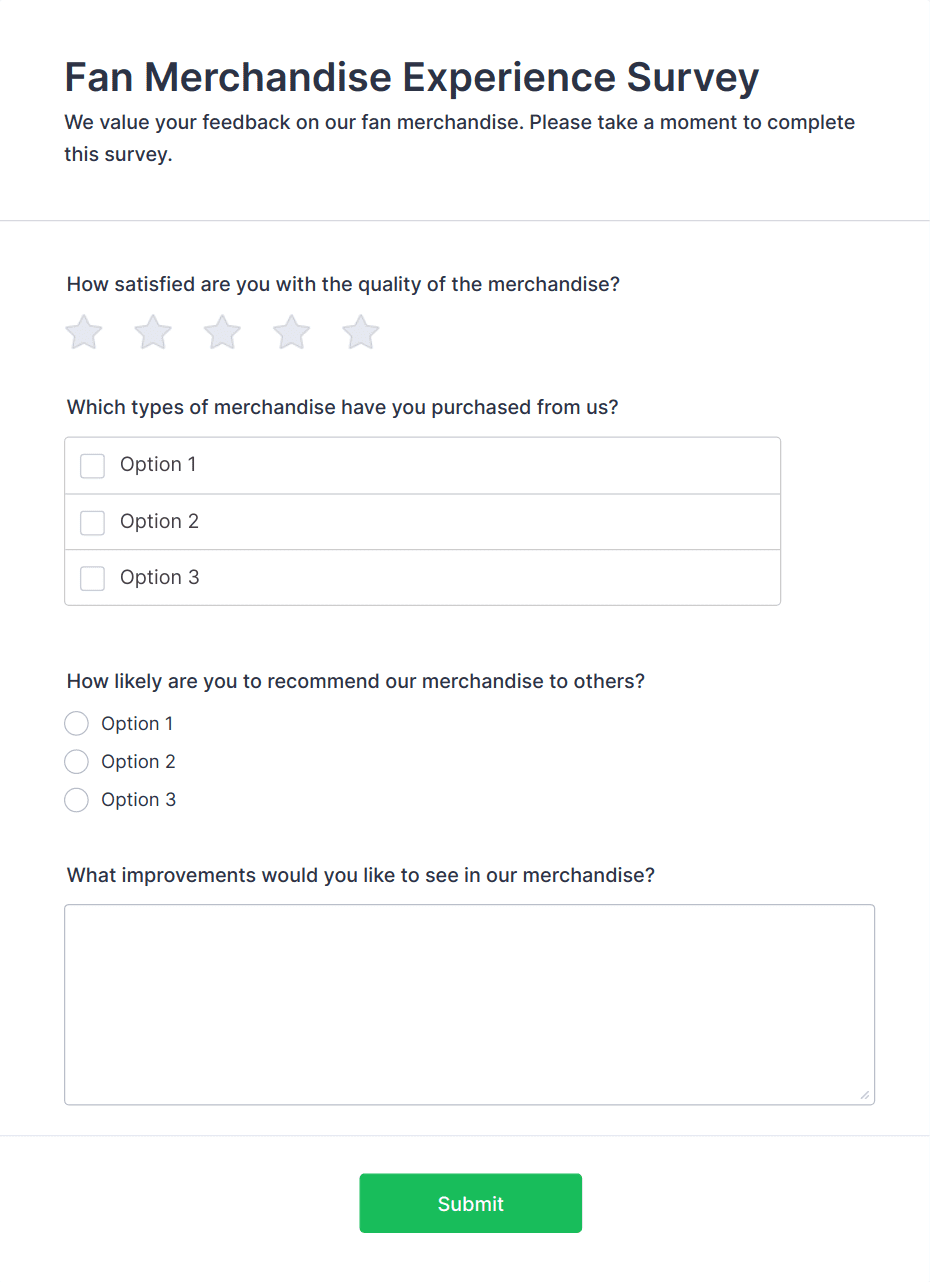Image resolution: width=930 pixels, height=1282 pixels.
Task: Select Option 1 for recommendation likelihood
Action: [x=76, y=723]
